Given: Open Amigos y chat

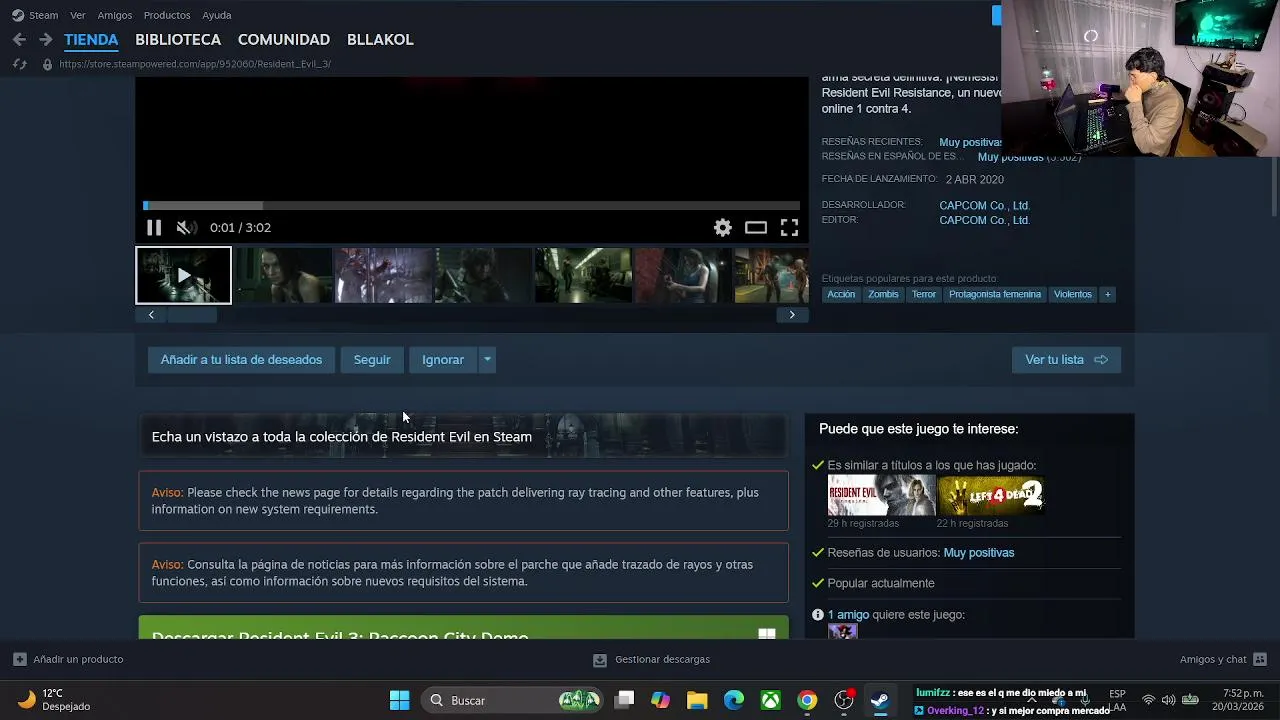Looking at the screenshot, I should click(1223, 660).
